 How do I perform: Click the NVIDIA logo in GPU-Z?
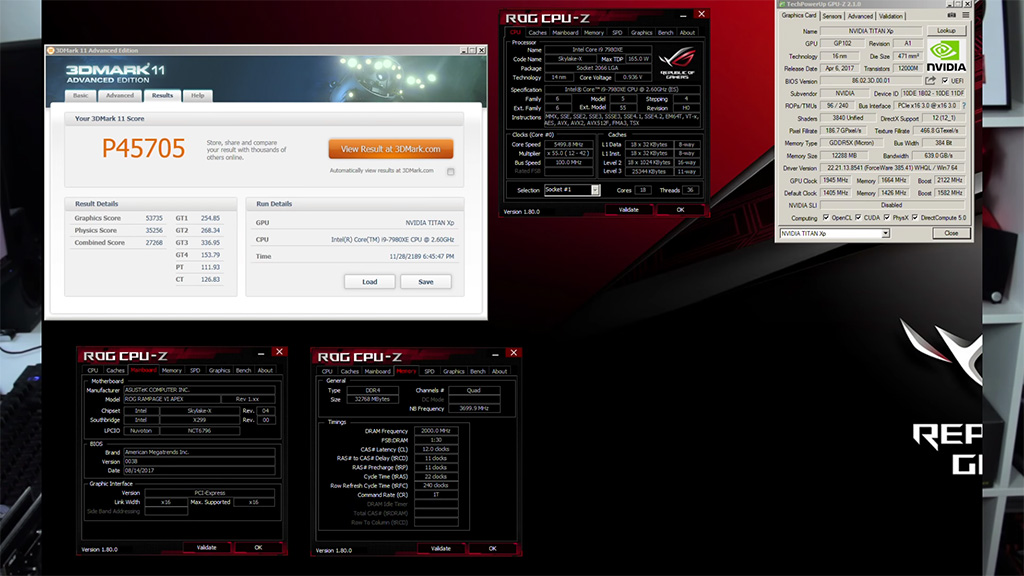[x=946, y=56]
